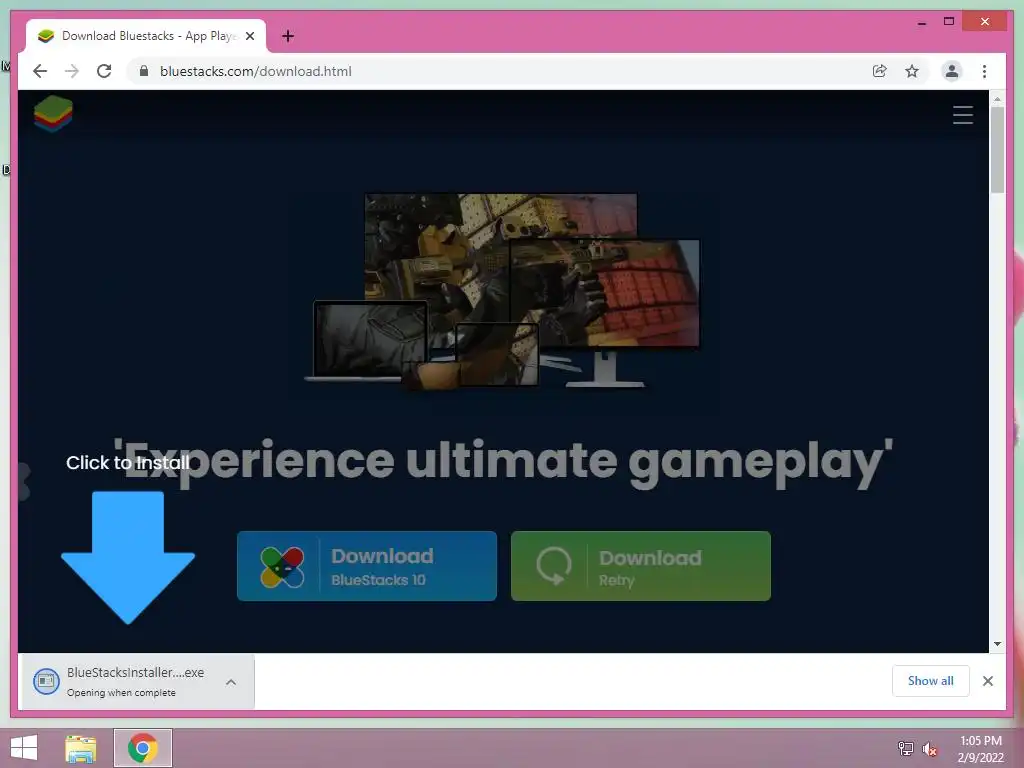Click the padlock site info icon
The image size is (1024, 768).
(144, 71)
